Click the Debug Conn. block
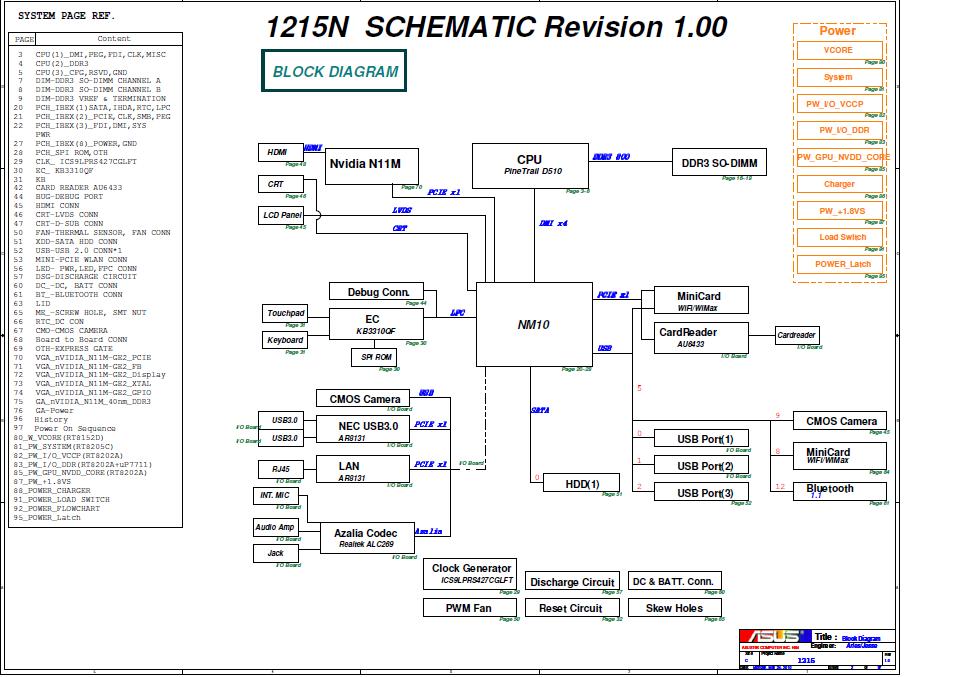Screen dimensions: 960x677 tap(376, 291)
